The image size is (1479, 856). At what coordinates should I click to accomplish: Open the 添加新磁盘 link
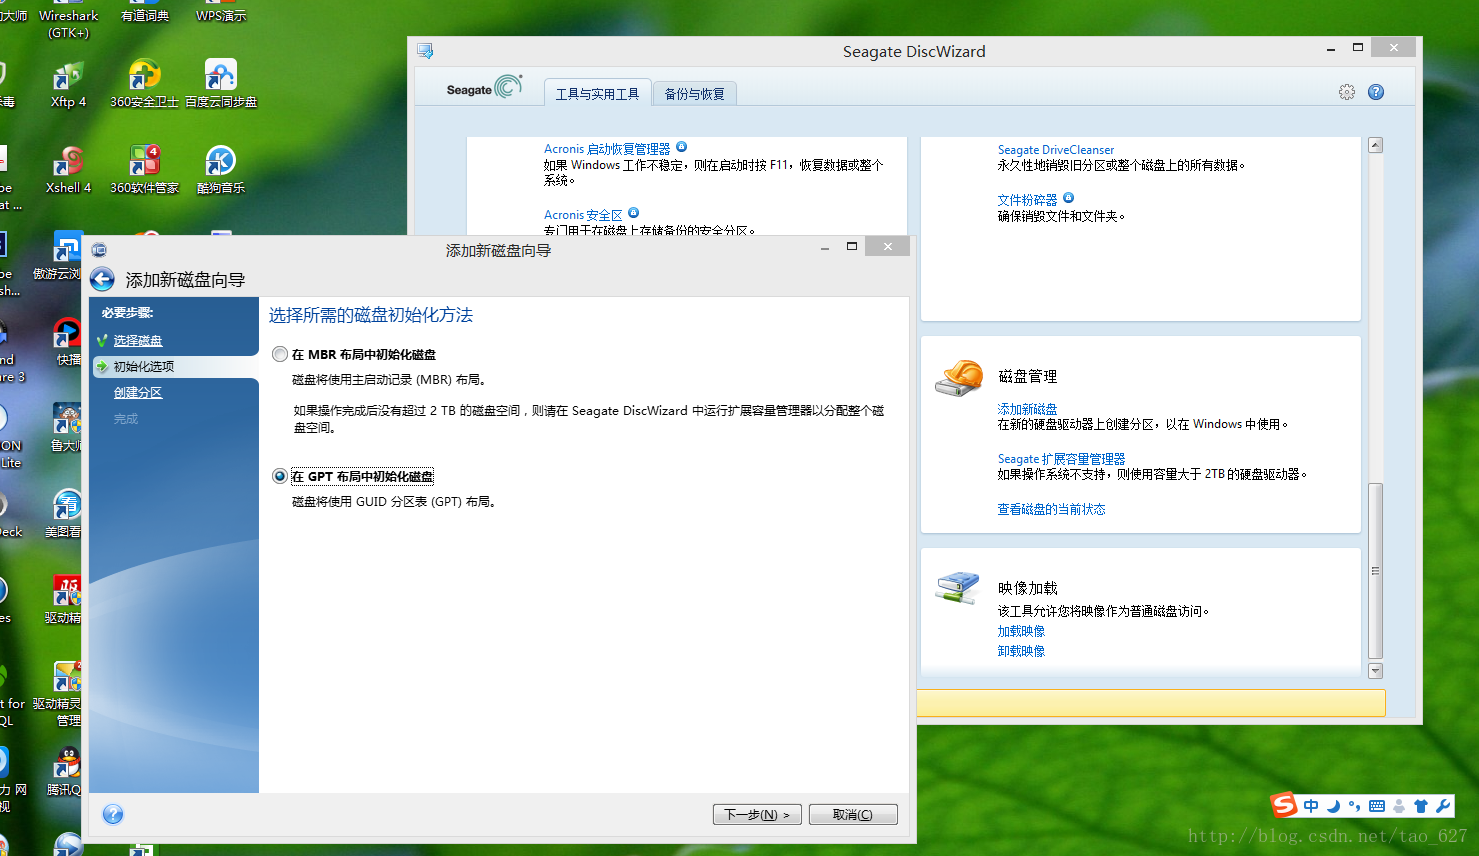(1027, 409)
